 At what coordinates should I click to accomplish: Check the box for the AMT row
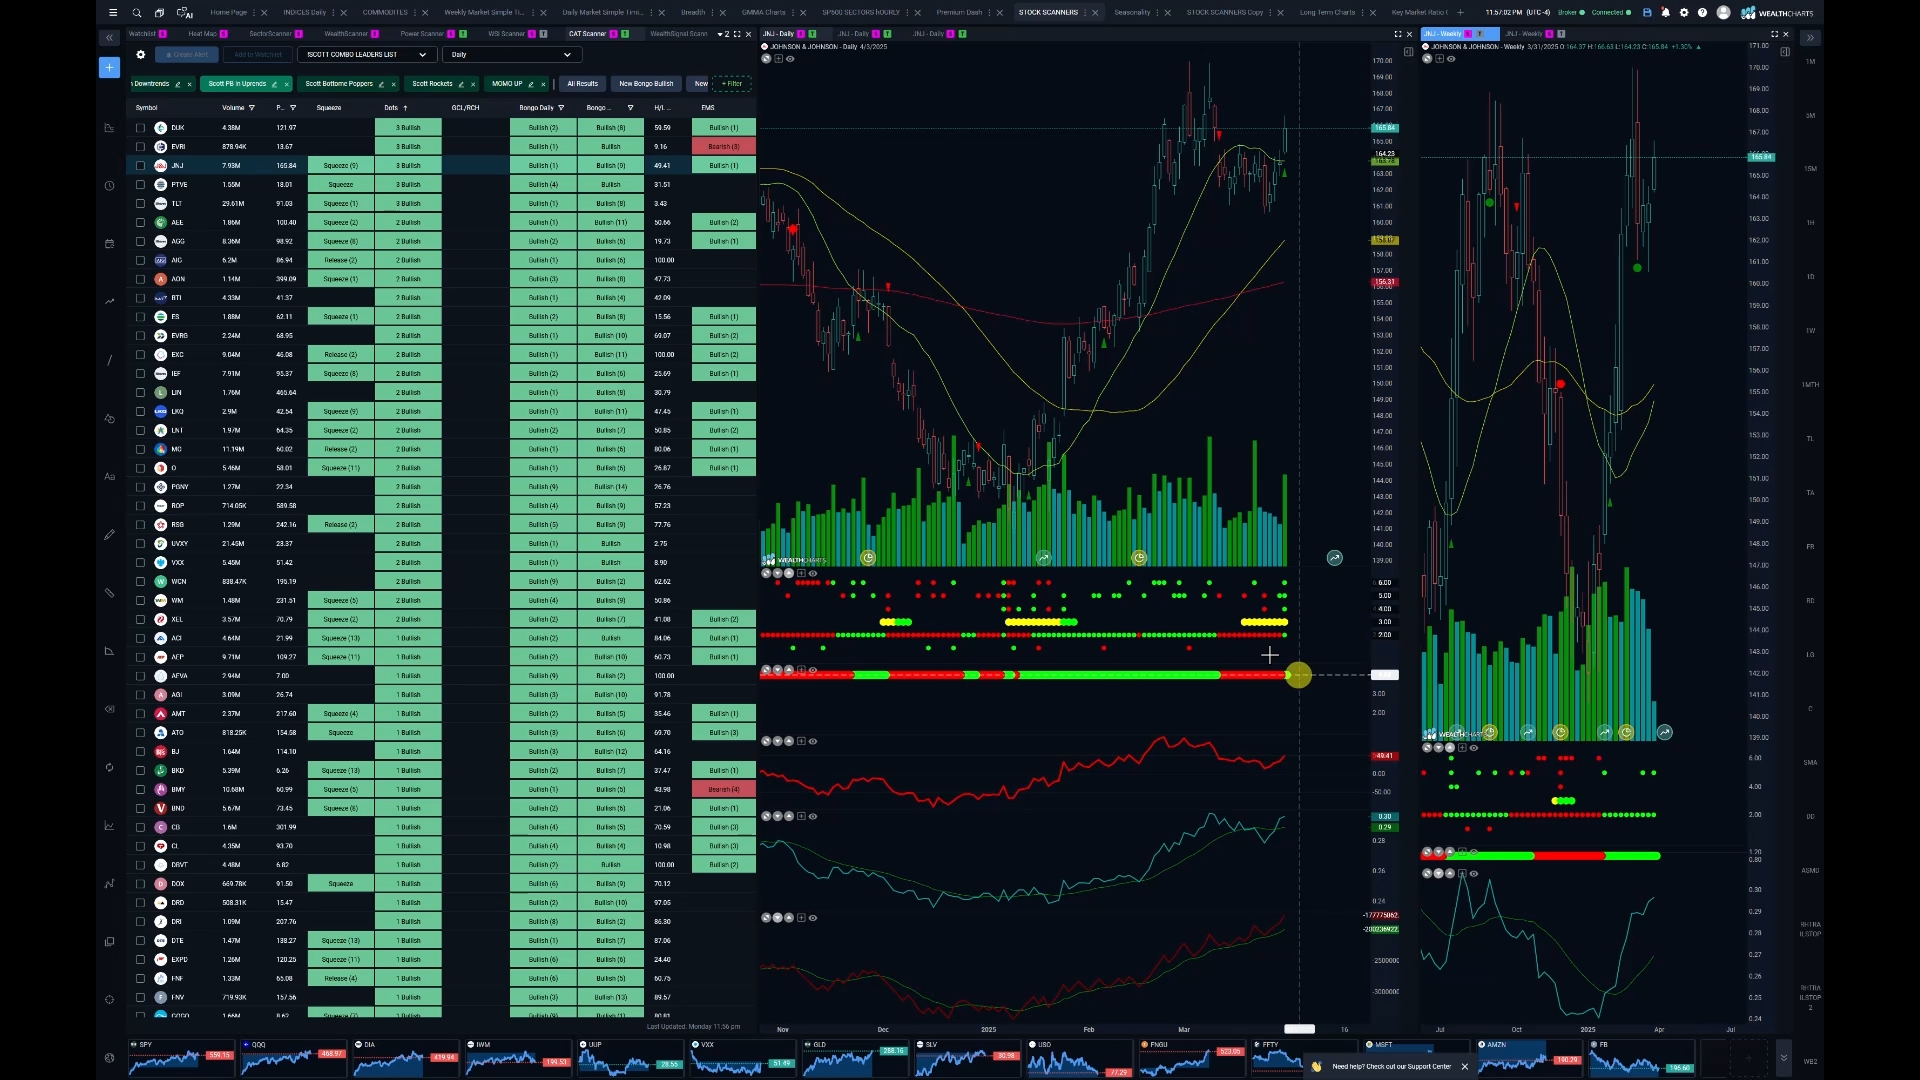140,714
